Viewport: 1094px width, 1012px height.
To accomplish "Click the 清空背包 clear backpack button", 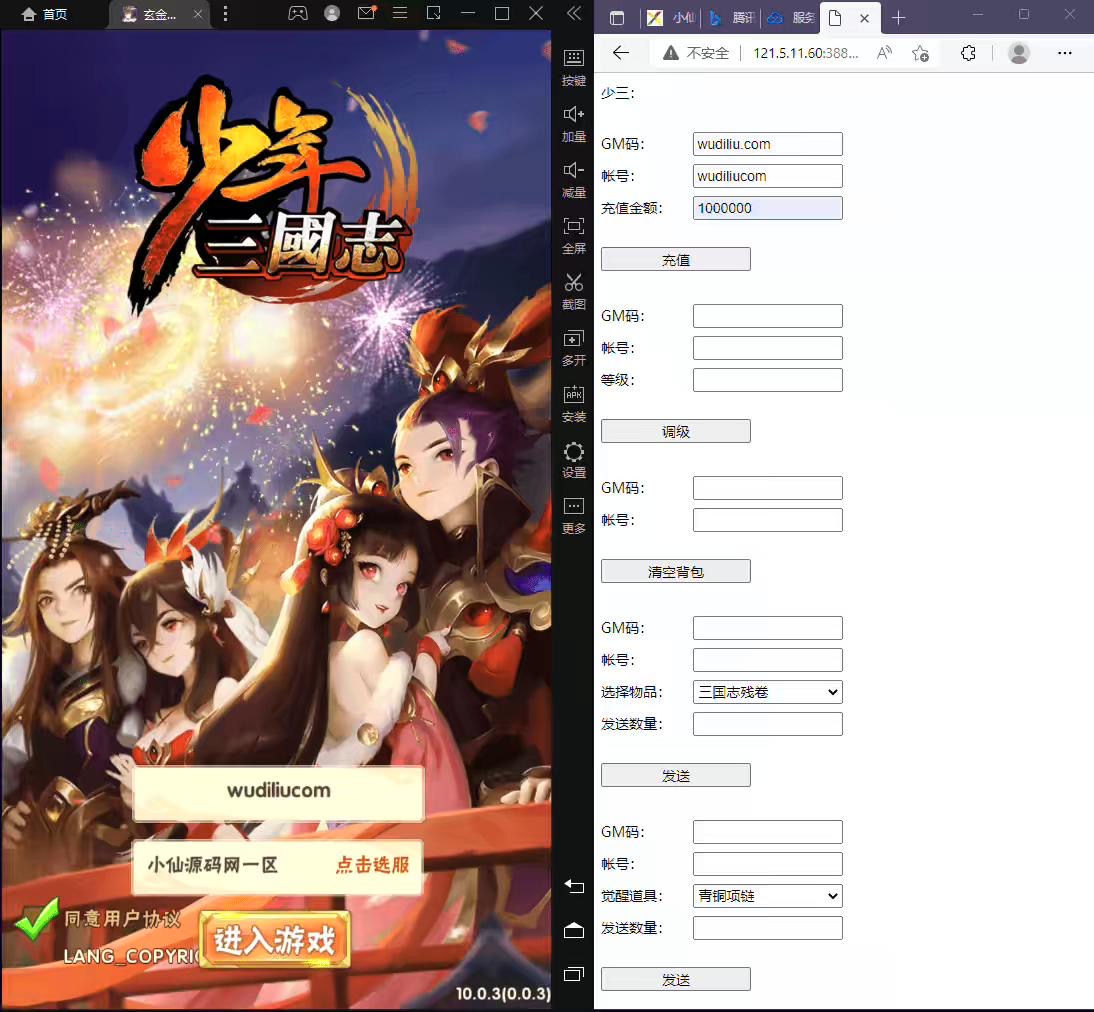I will (675, 572).
